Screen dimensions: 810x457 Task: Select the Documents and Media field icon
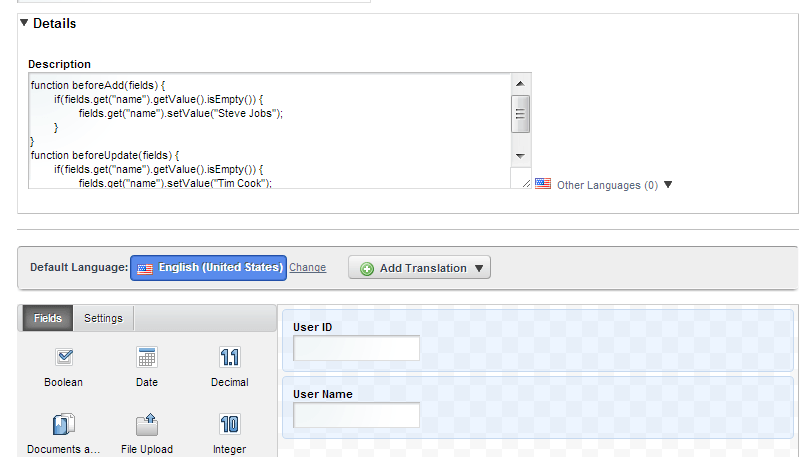coord(63,424)
